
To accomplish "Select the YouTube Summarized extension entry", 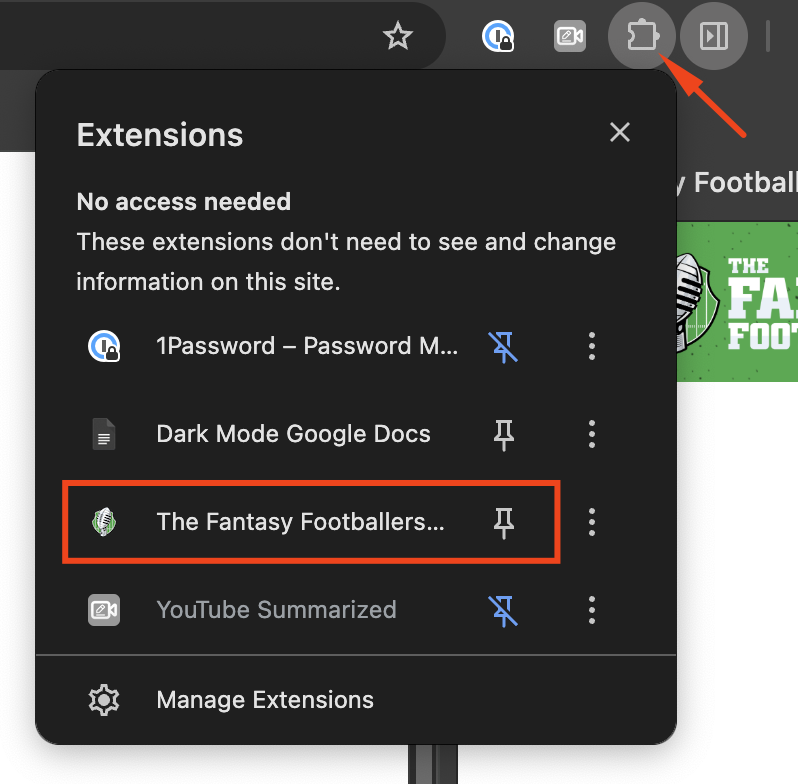I will (276, 610).
